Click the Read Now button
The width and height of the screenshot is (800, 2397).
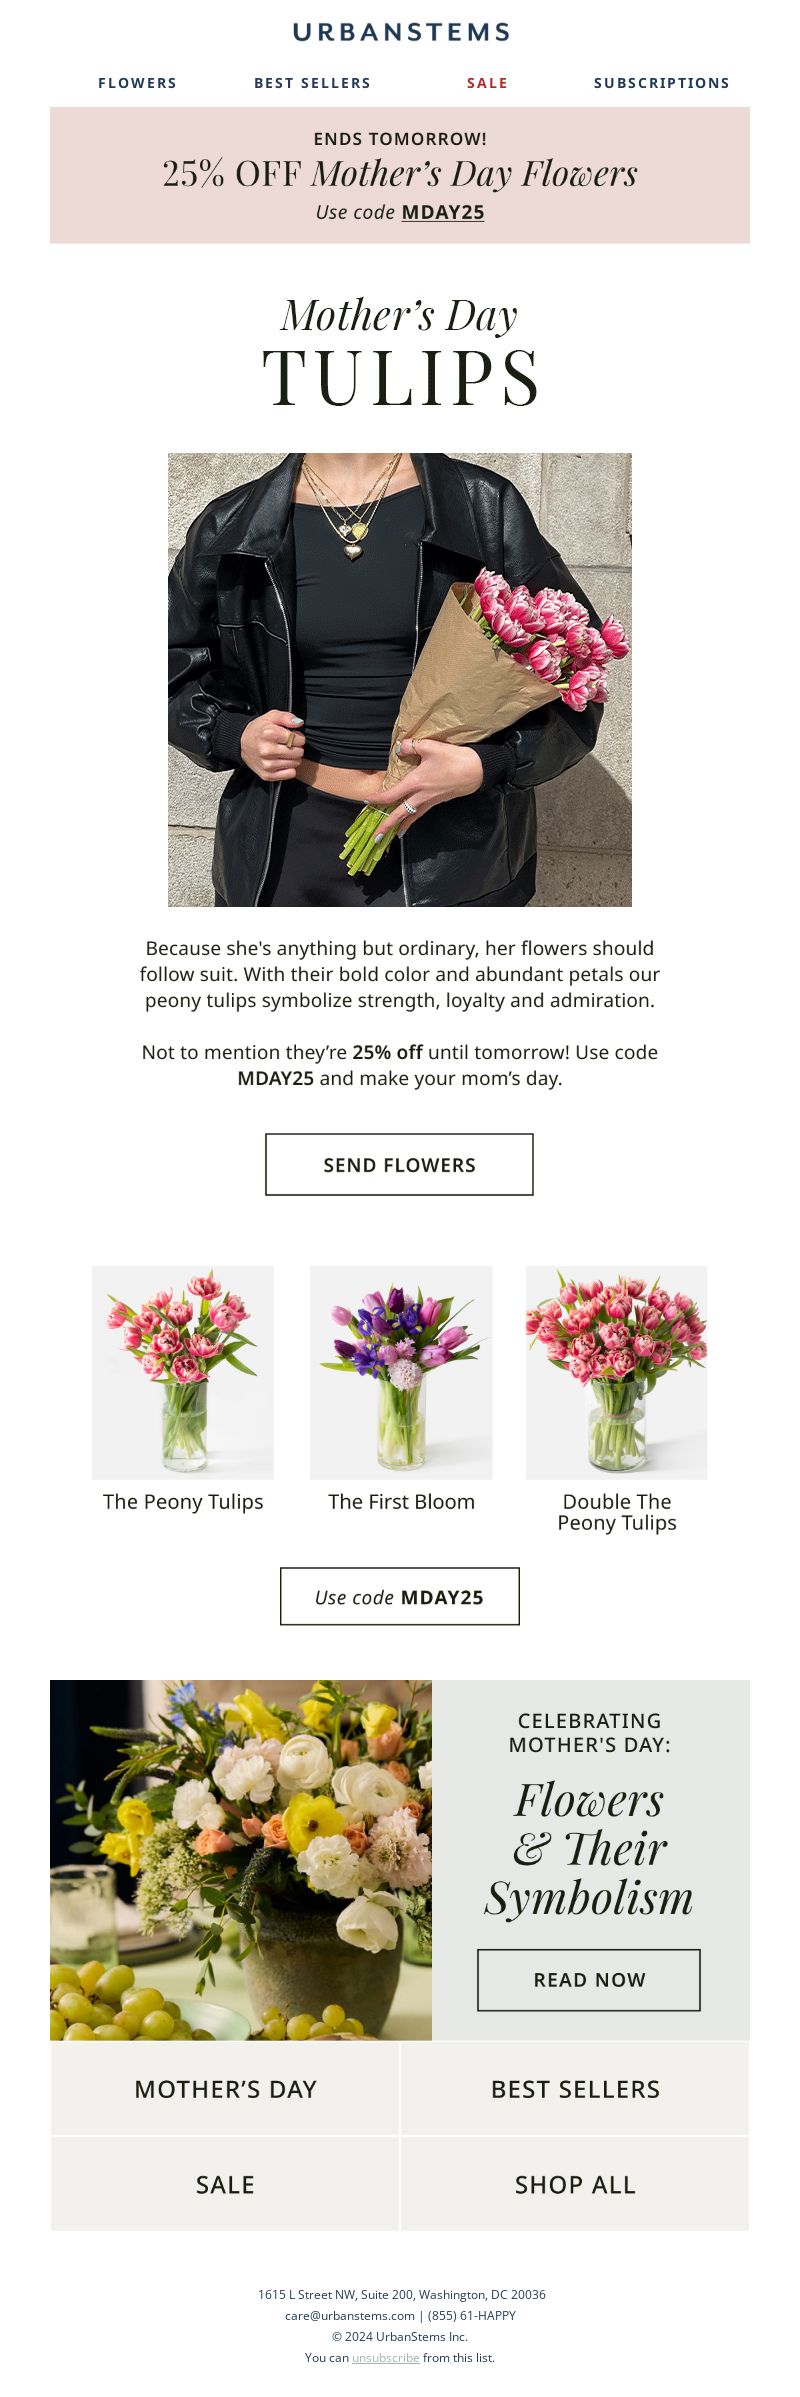(x=589, y=1979)
